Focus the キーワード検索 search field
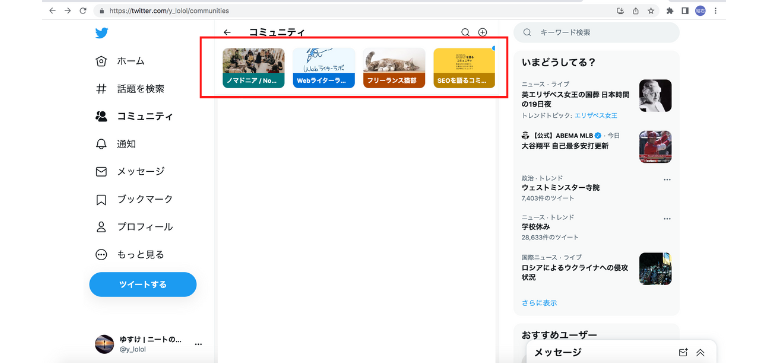The height and width of the screenshot is (363, 768). pyautogui.click(x=597, y=32)
